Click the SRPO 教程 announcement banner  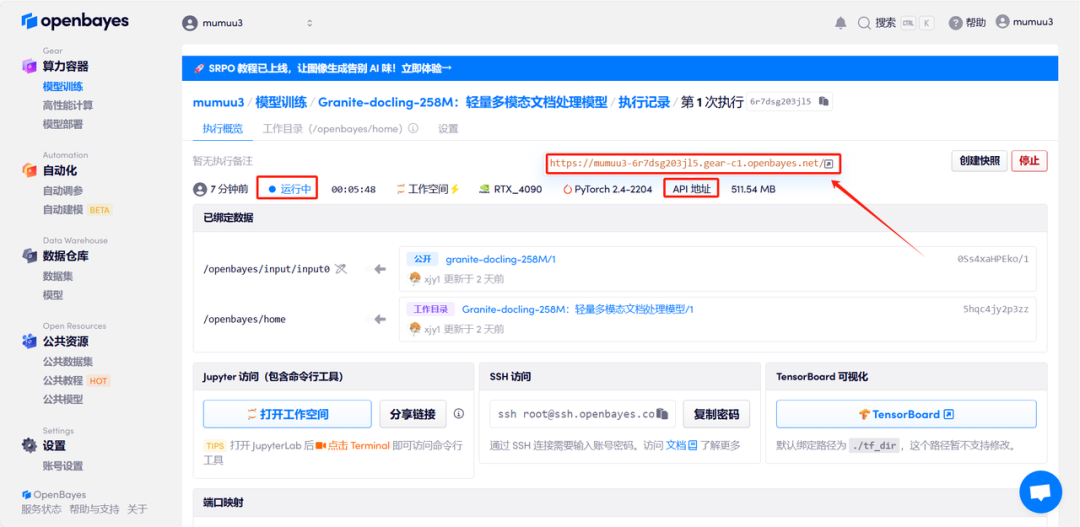point(620,68)
